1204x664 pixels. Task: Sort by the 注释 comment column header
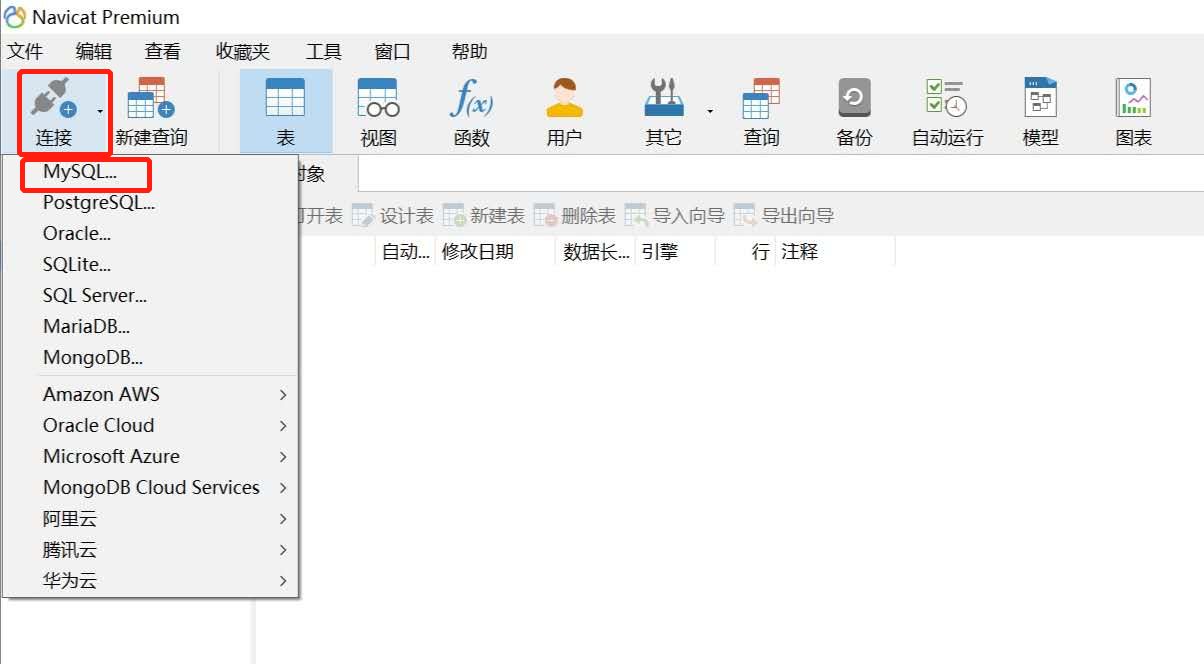tap(835, 252)
